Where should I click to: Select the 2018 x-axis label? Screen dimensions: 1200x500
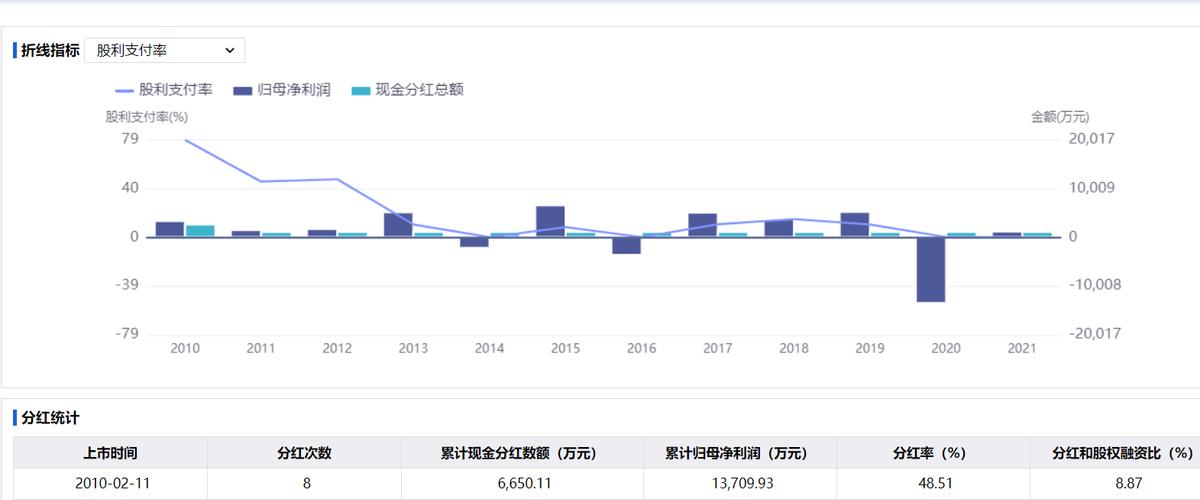tap(793, 348)
